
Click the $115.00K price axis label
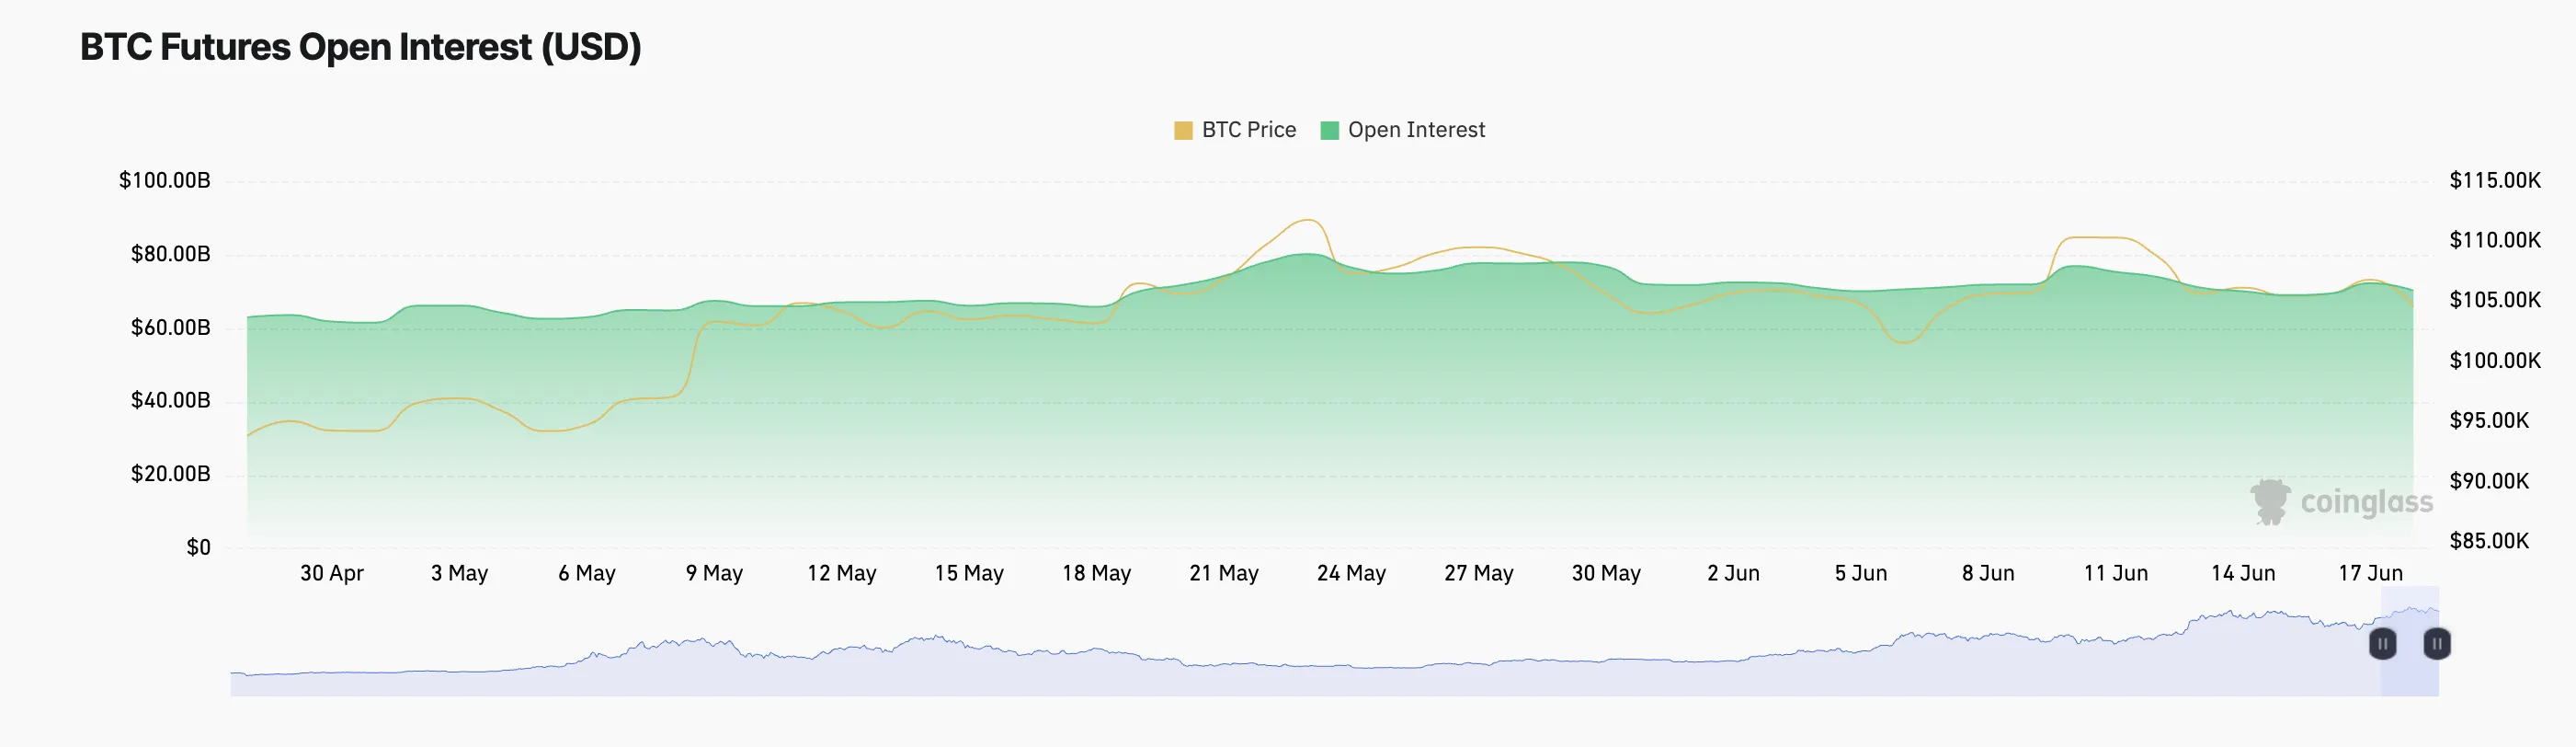pos(2494,180)
